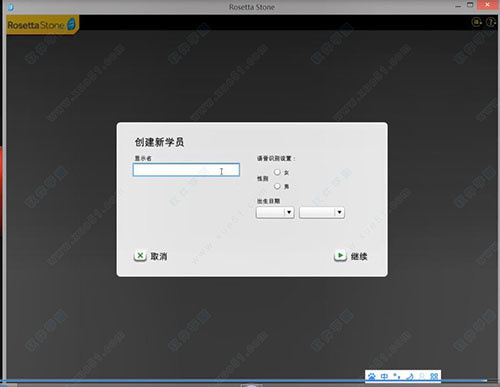Open the soft keyboard icon in IME bar

point(422,376)
